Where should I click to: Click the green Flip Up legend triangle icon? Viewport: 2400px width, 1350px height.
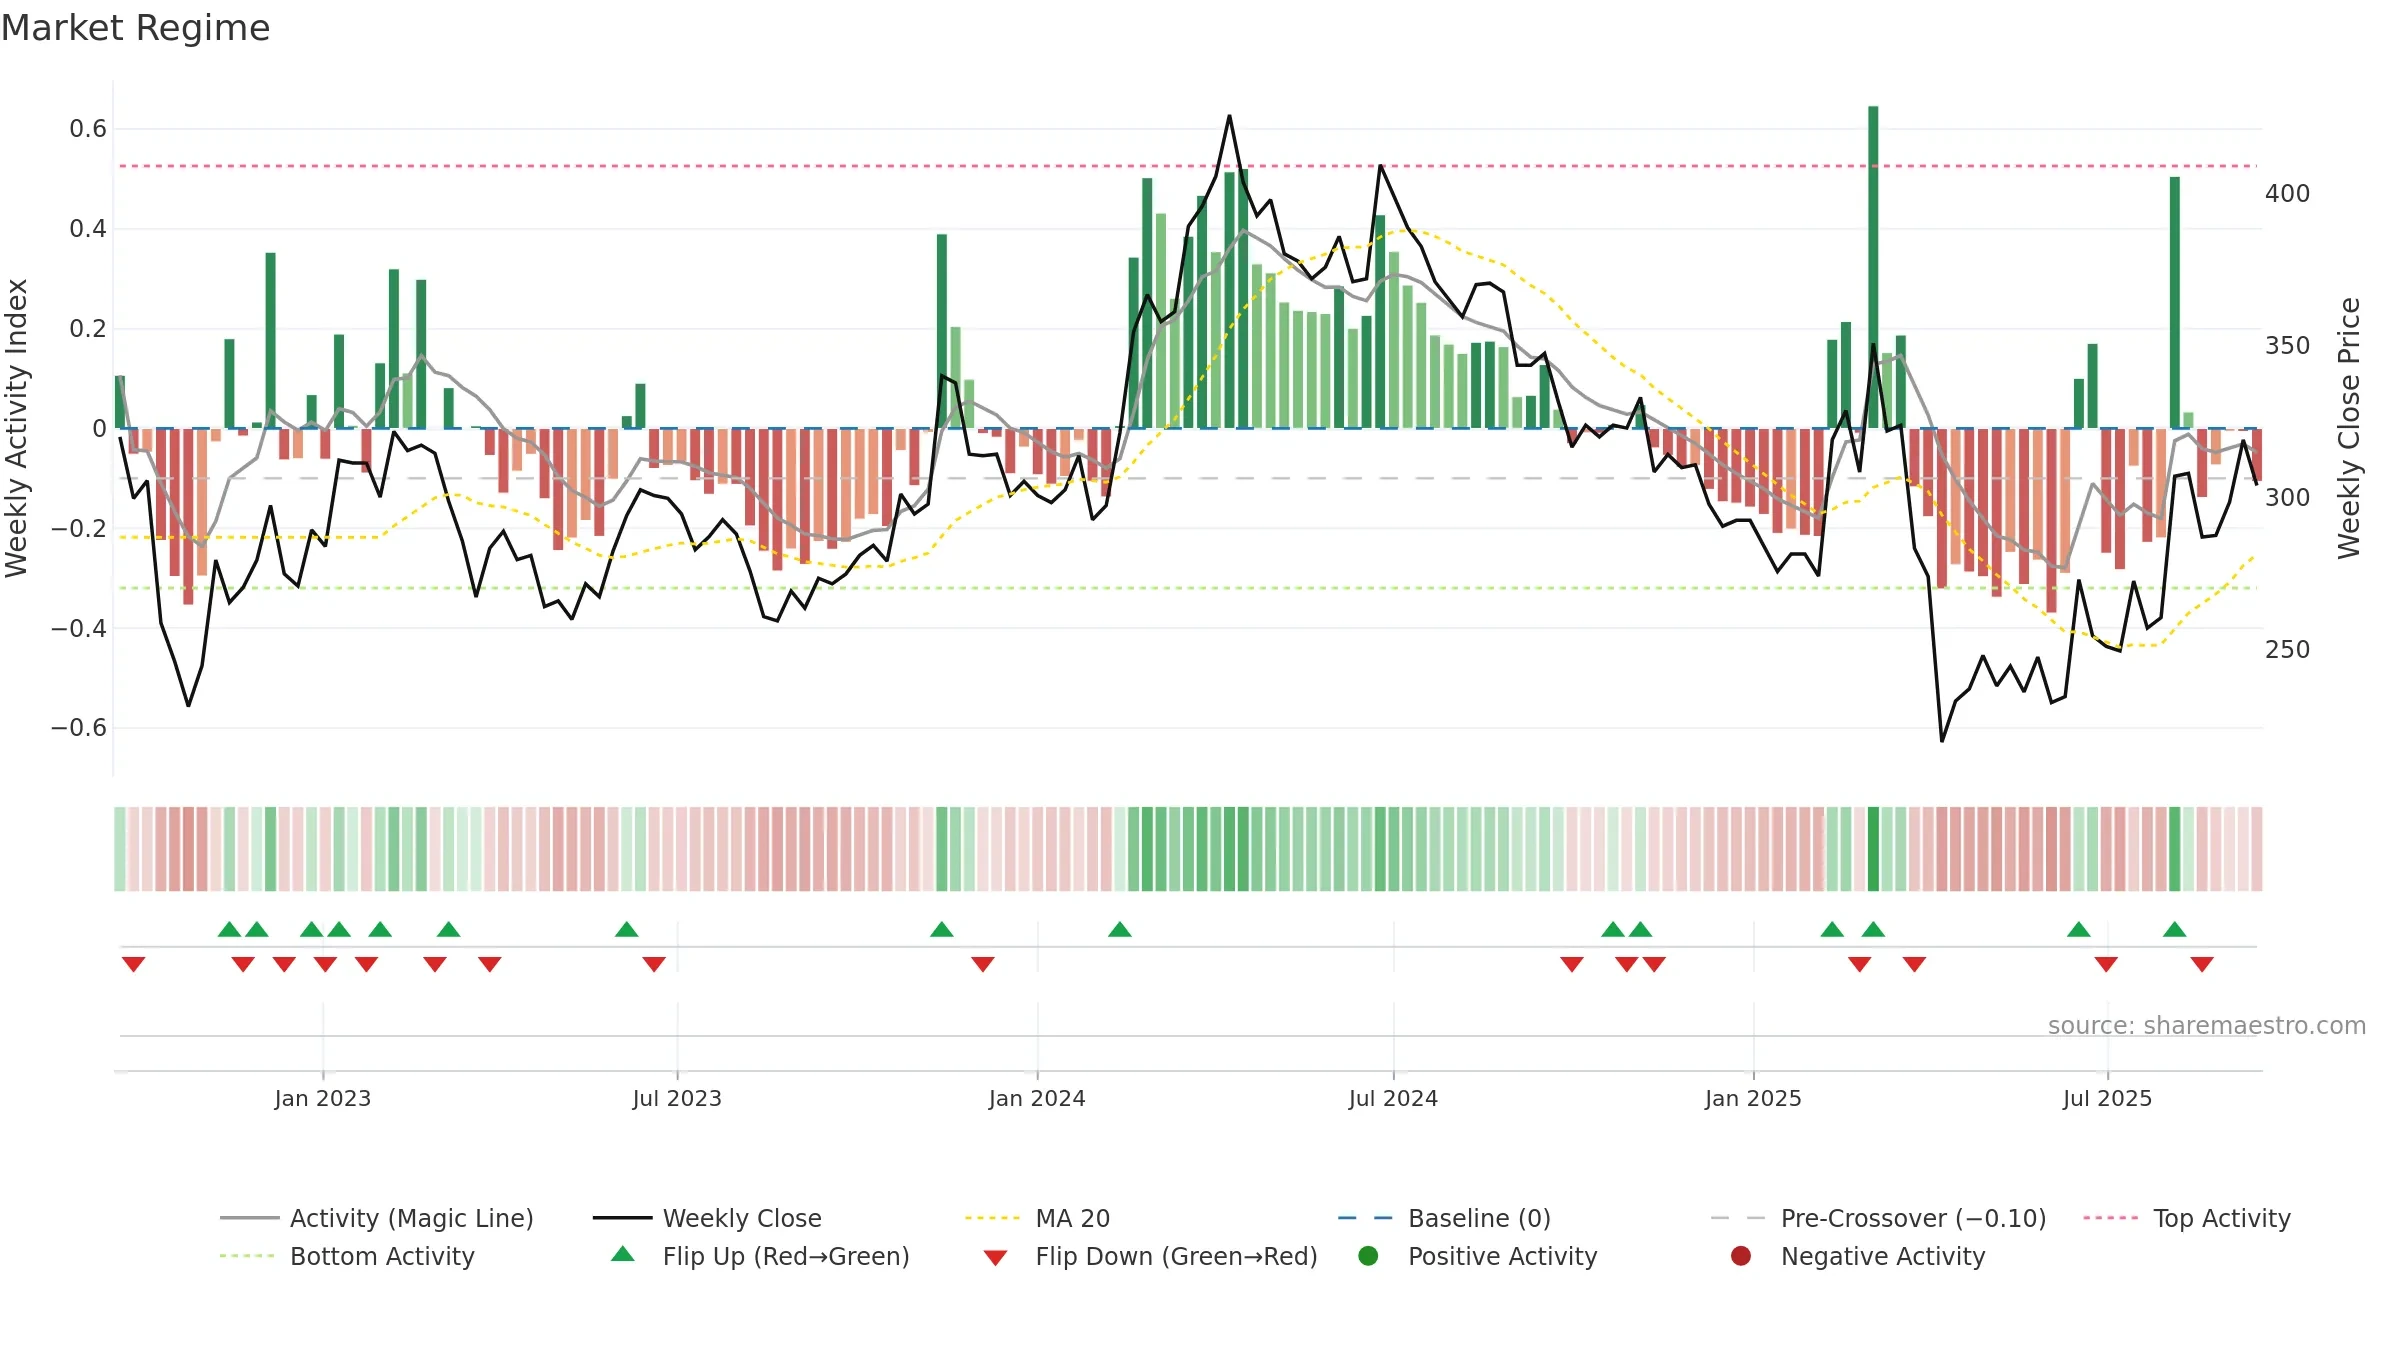pos(623,1254)
